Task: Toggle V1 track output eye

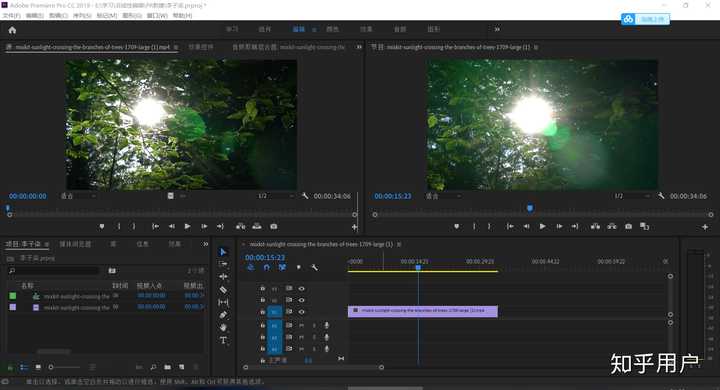Action: tap(302, 312)
